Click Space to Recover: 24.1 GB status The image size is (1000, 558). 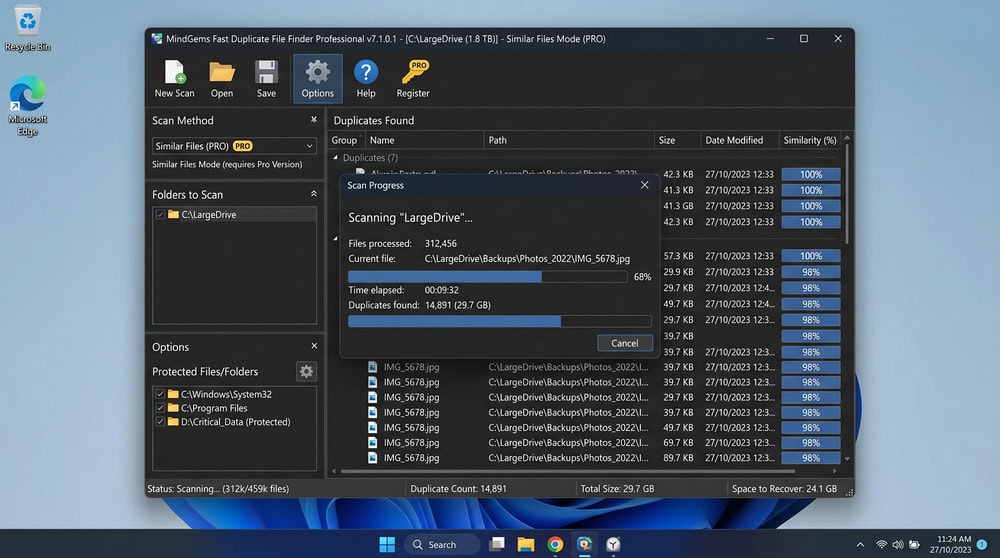784,488
